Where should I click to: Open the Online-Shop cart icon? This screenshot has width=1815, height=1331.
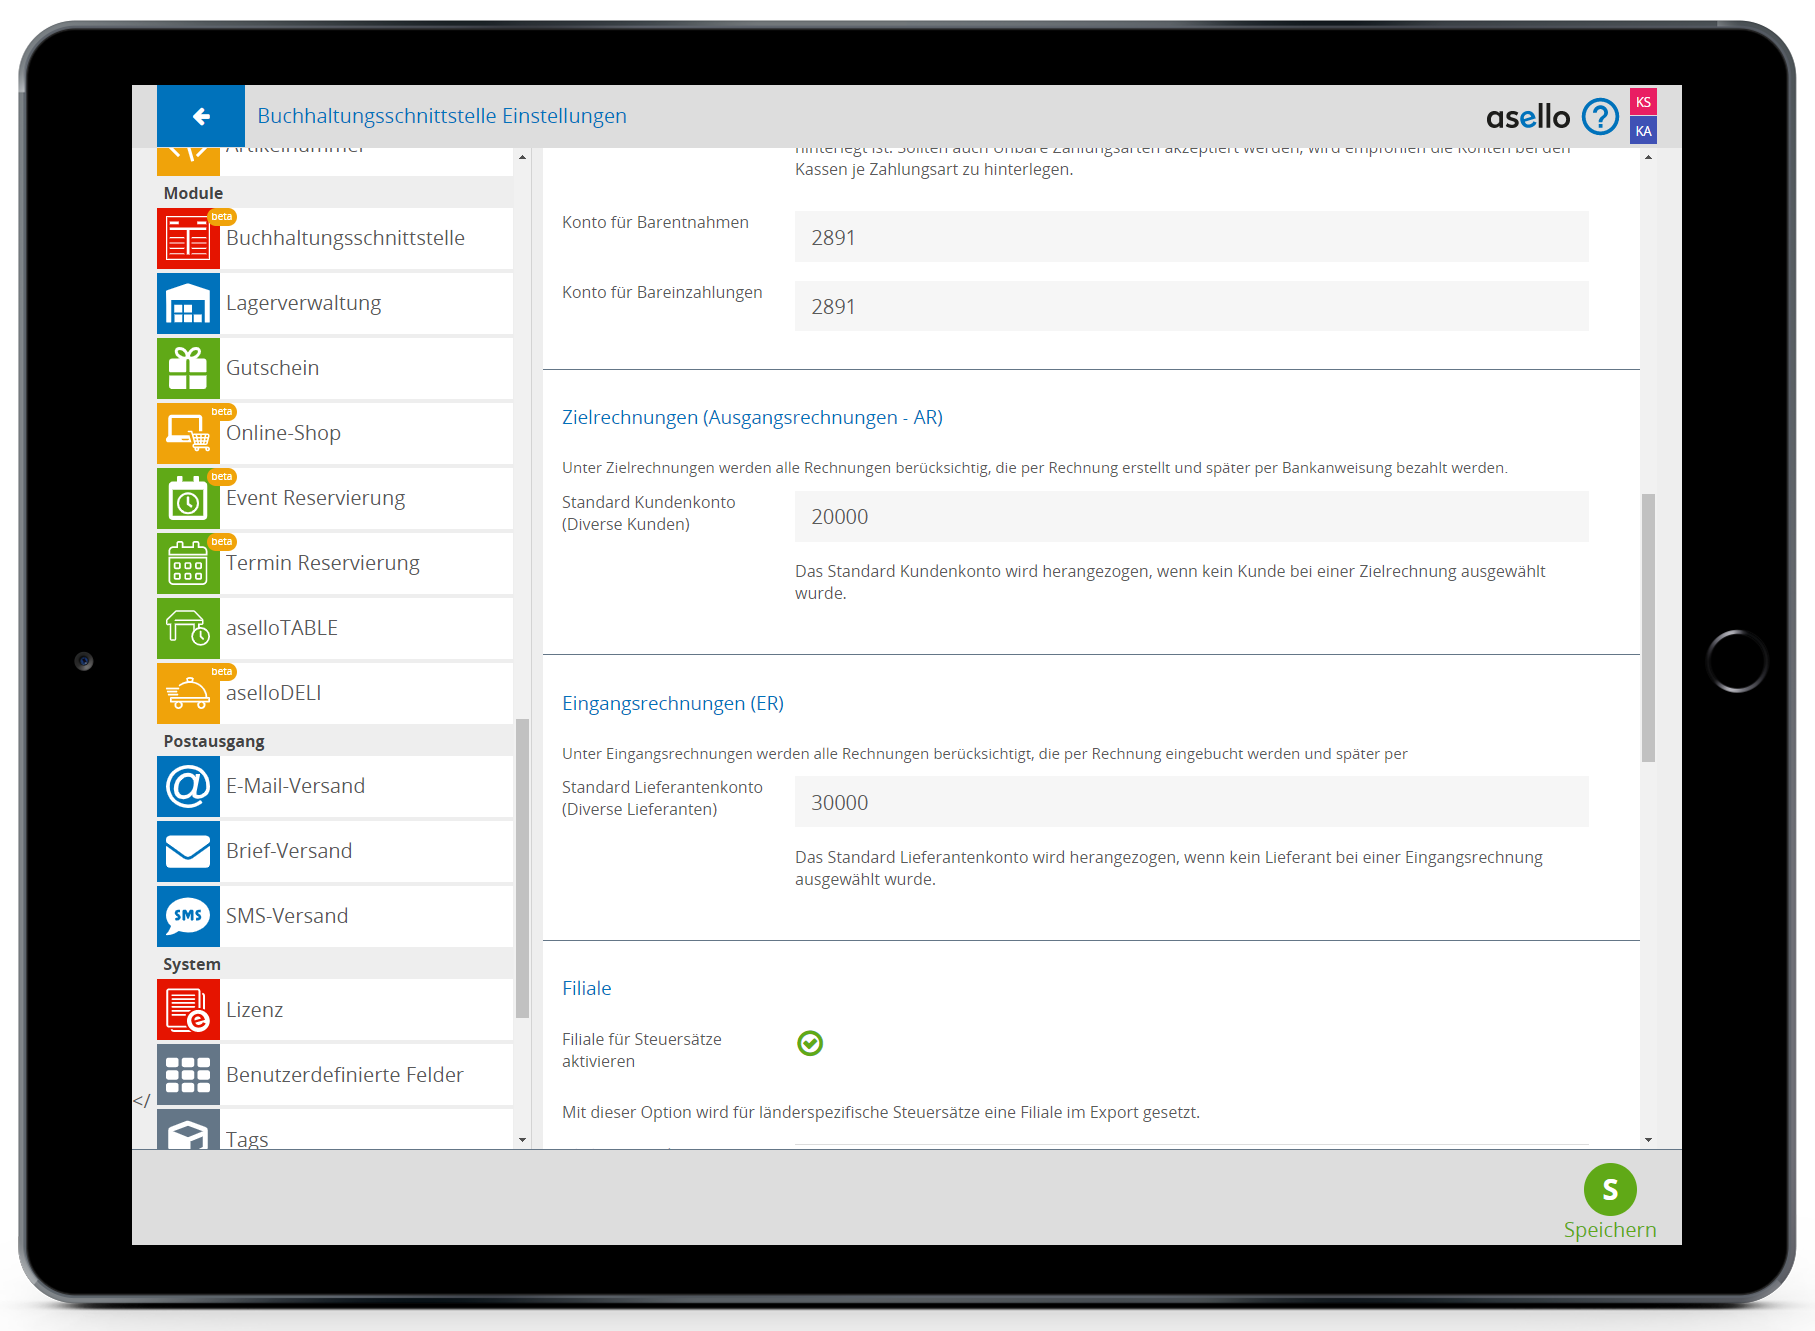coord(188,433)
